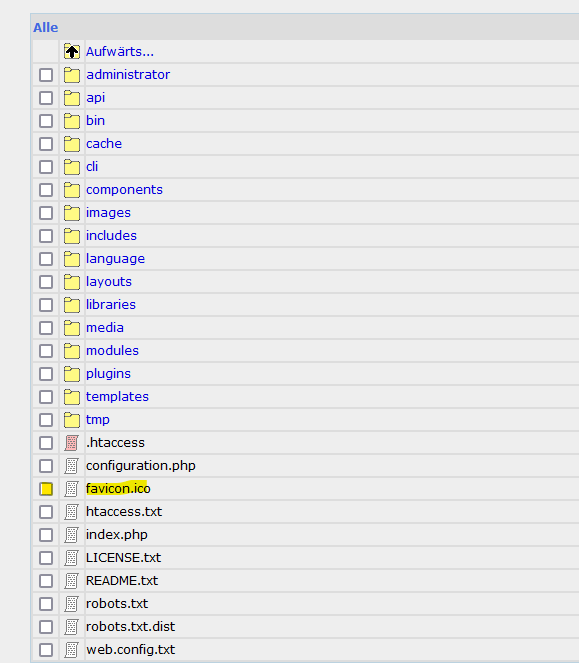
Task: Click the red .htaccess file icon
Action: point(72,443)
